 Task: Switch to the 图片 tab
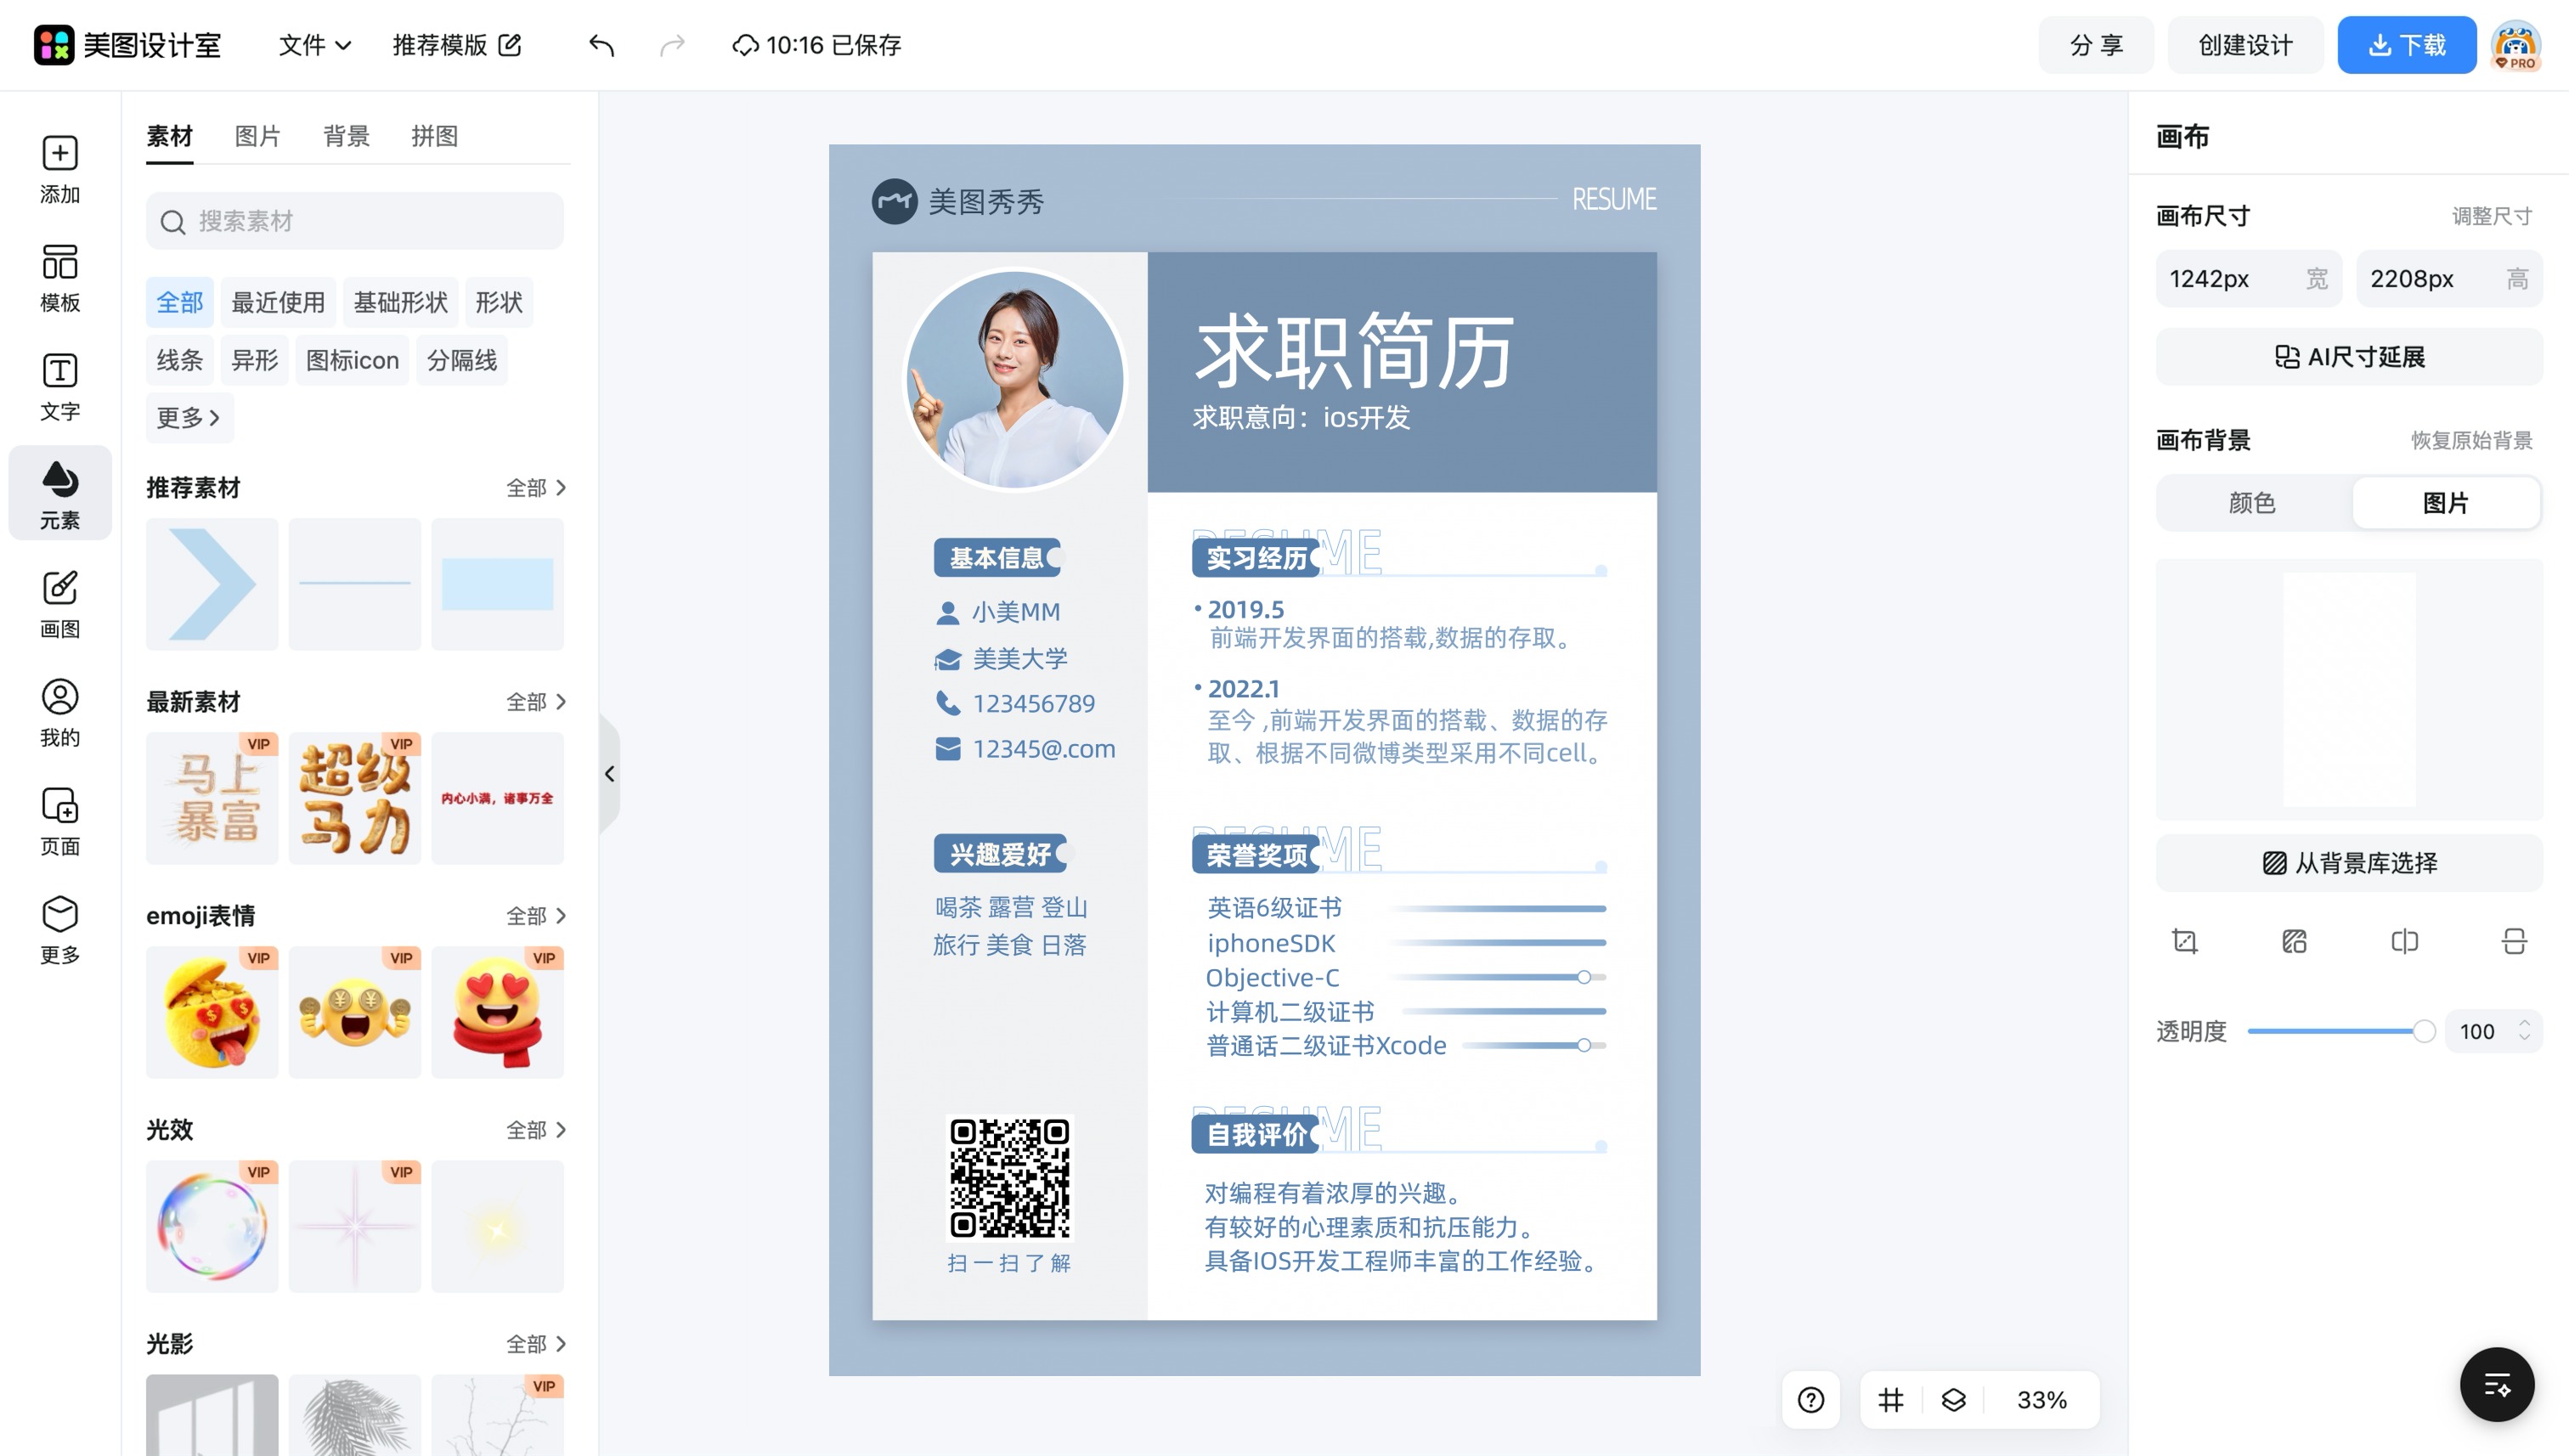coord(257,136)
